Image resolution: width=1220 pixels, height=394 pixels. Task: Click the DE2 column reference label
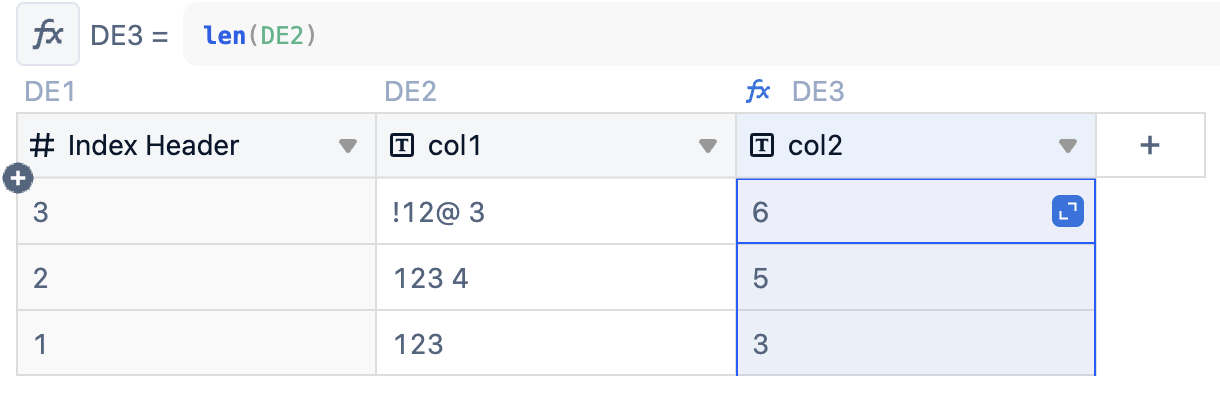[x=410, y=93]
